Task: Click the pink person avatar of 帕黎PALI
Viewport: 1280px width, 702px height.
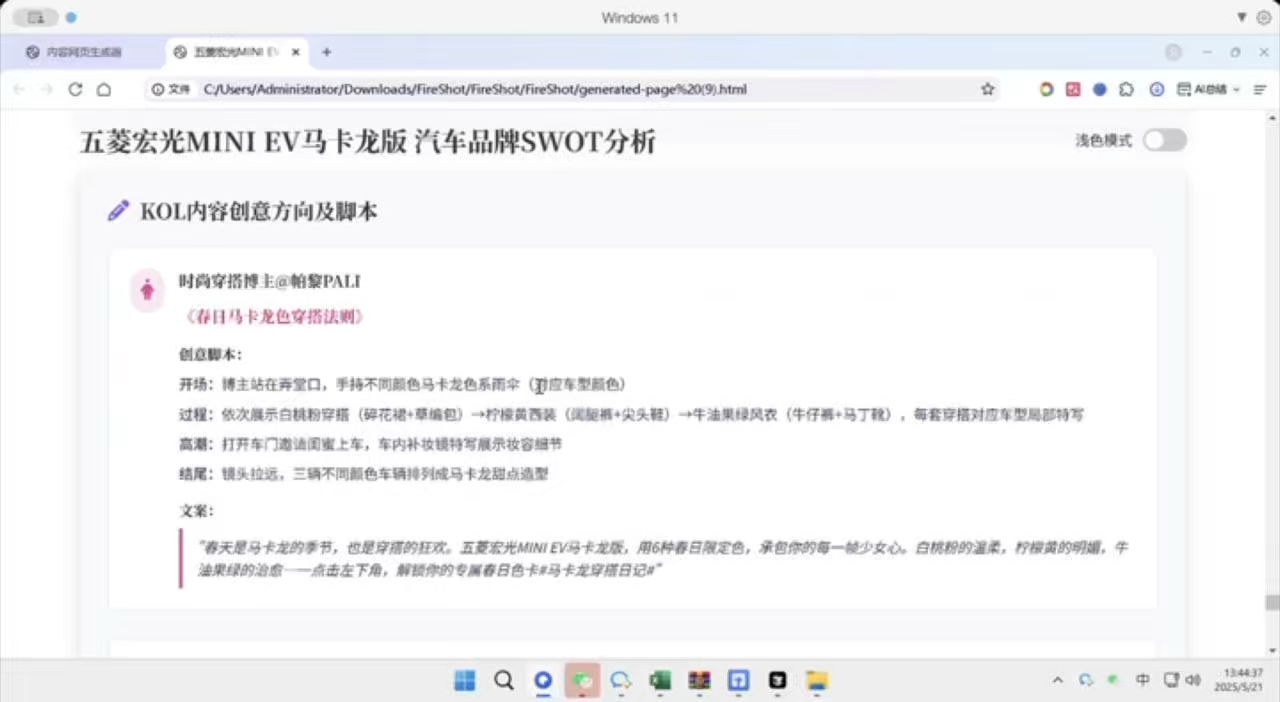Action: click(147, 290)
